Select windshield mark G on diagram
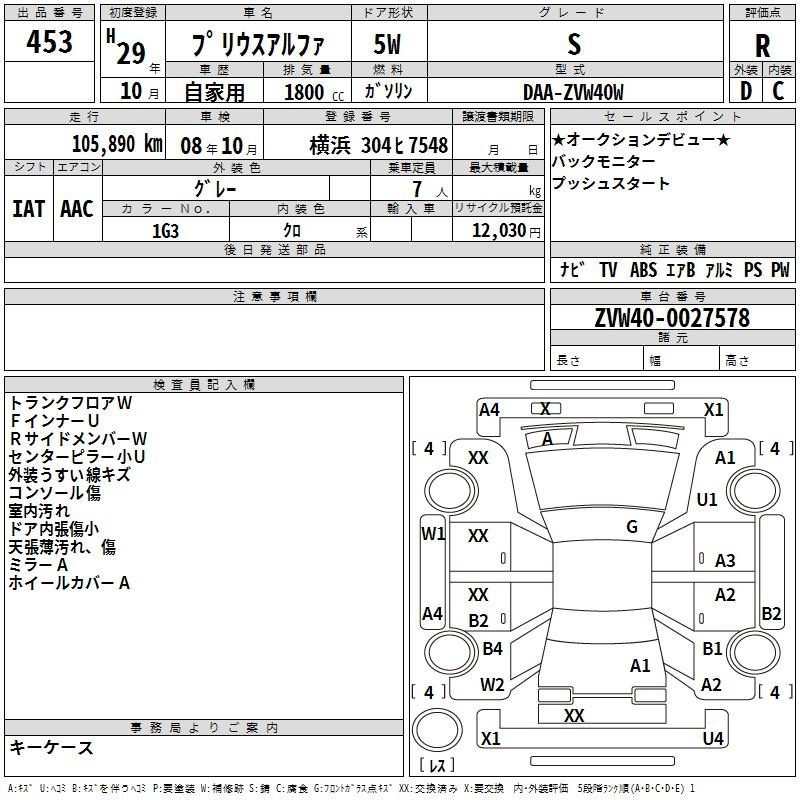The width and height of the screenshot is (800, 800). tap(632, 527)
